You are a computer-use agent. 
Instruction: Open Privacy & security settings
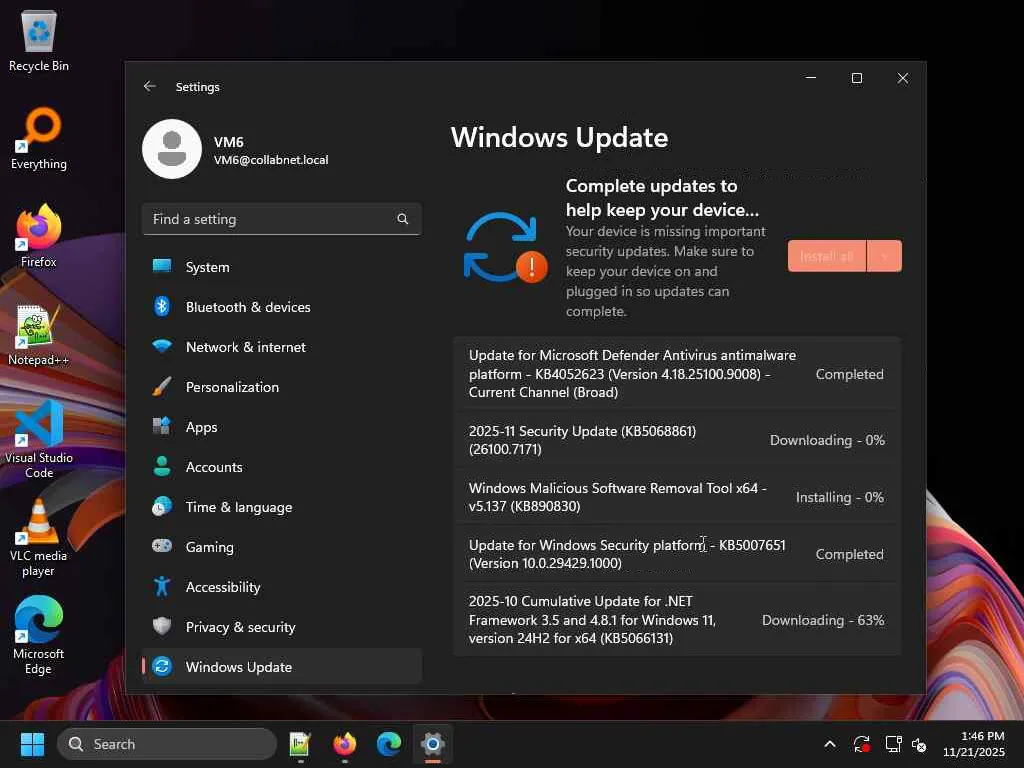(x=281, y=627)
